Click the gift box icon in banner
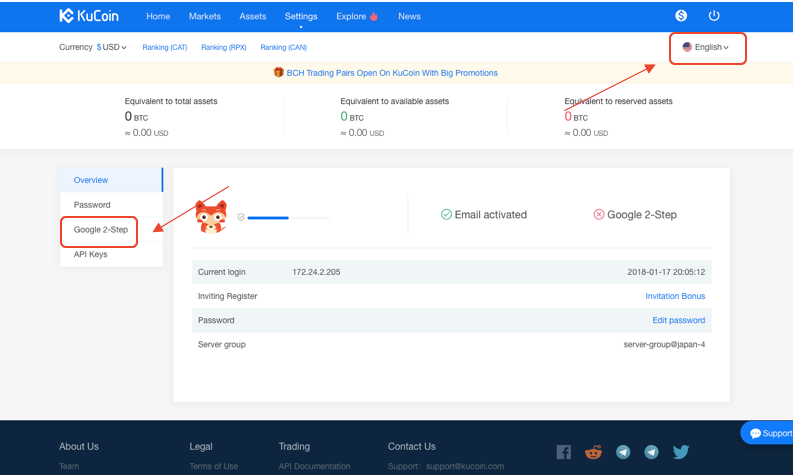Viewport: 794px width, 475px height. (278, 72)
